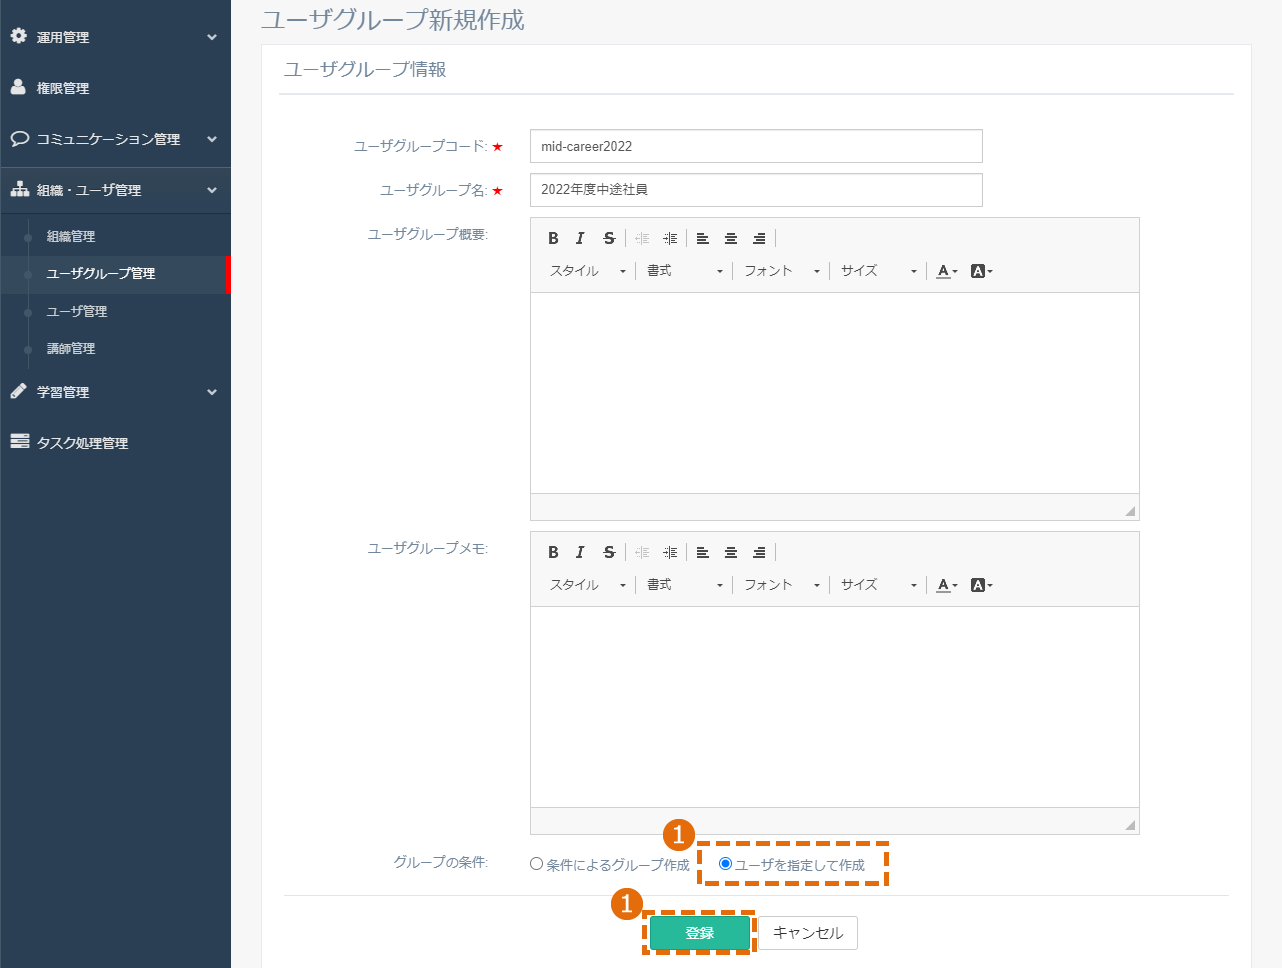
Task: Select the 条件によるグループ作成 radio button
Action: (537, 864)
